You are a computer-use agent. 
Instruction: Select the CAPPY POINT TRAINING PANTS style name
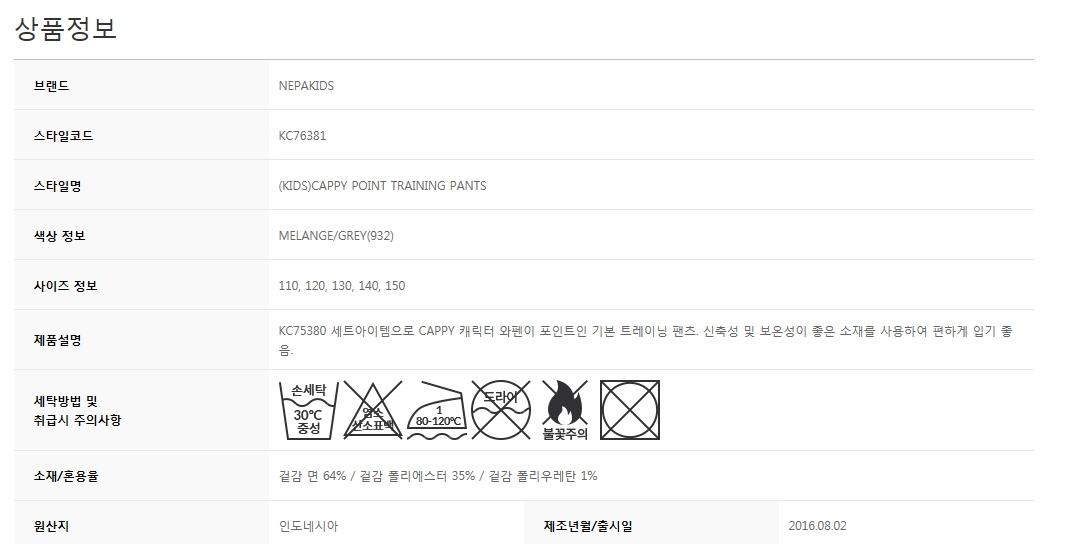click(382, 186)
